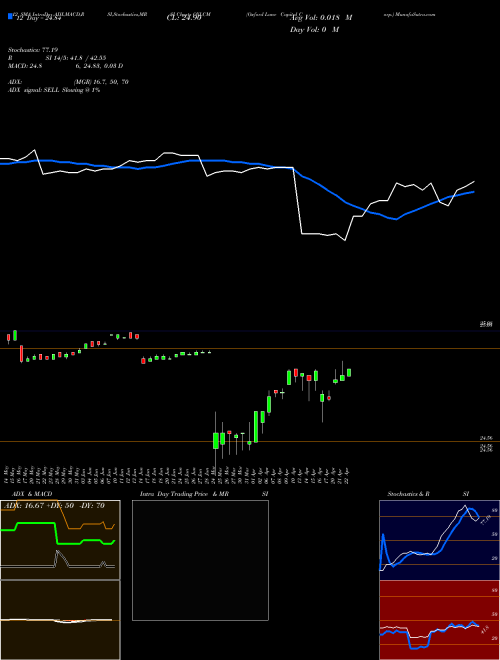Click the 'CL: 24.90' closing price text

pyautogui.click(x=184, y=18)
